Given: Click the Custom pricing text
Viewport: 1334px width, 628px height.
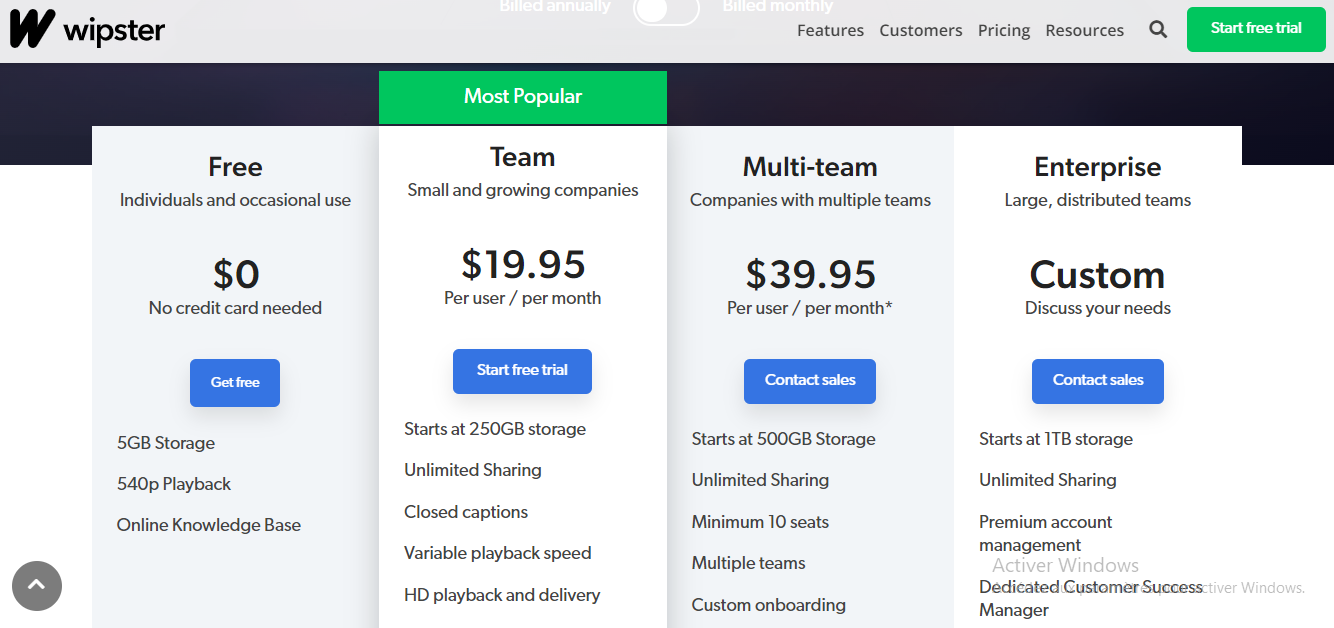Looking at the screenshot, I should (x=1098, y=274).
